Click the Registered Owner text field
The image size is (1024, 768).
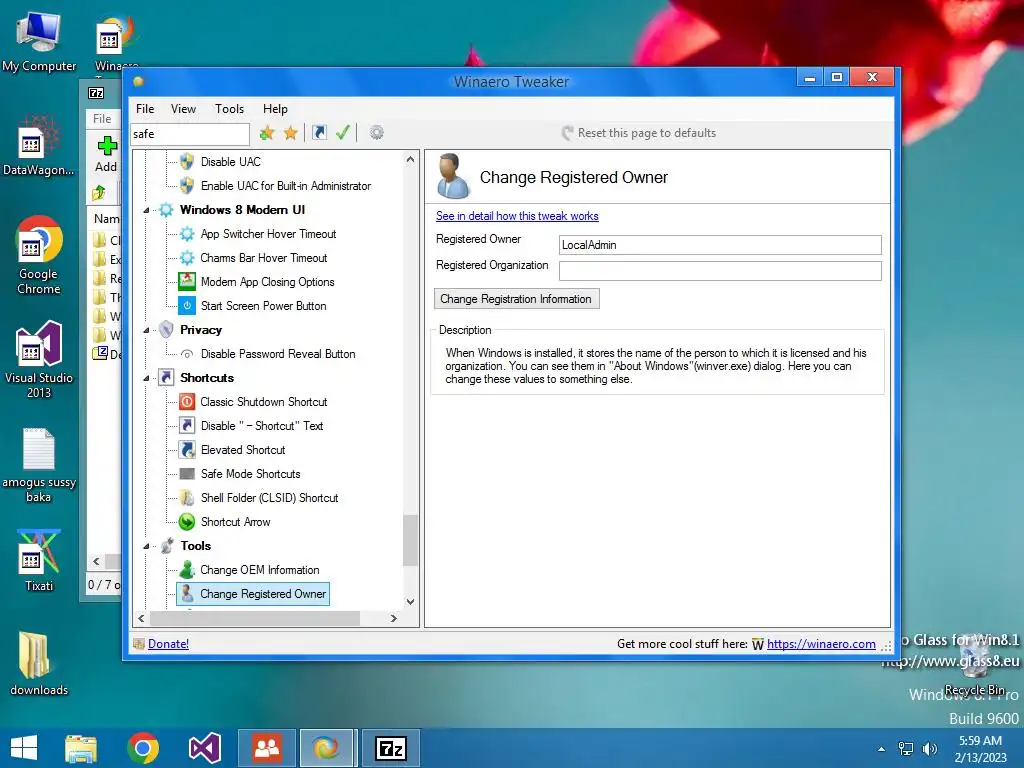pyautogui.click(x=720, y=245)
